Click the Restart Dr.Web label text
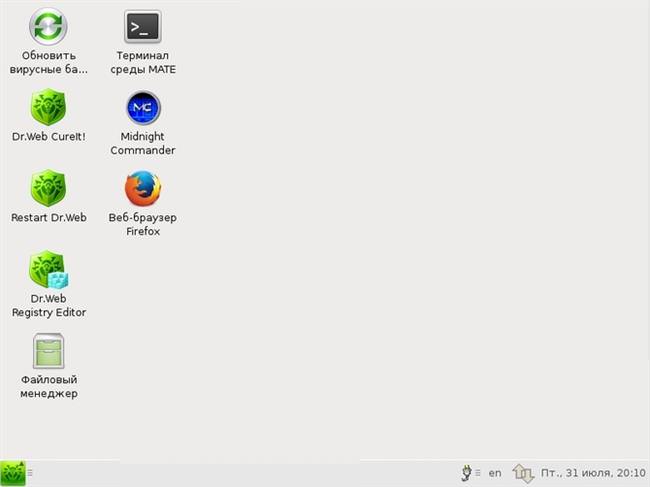 point(49,218)
